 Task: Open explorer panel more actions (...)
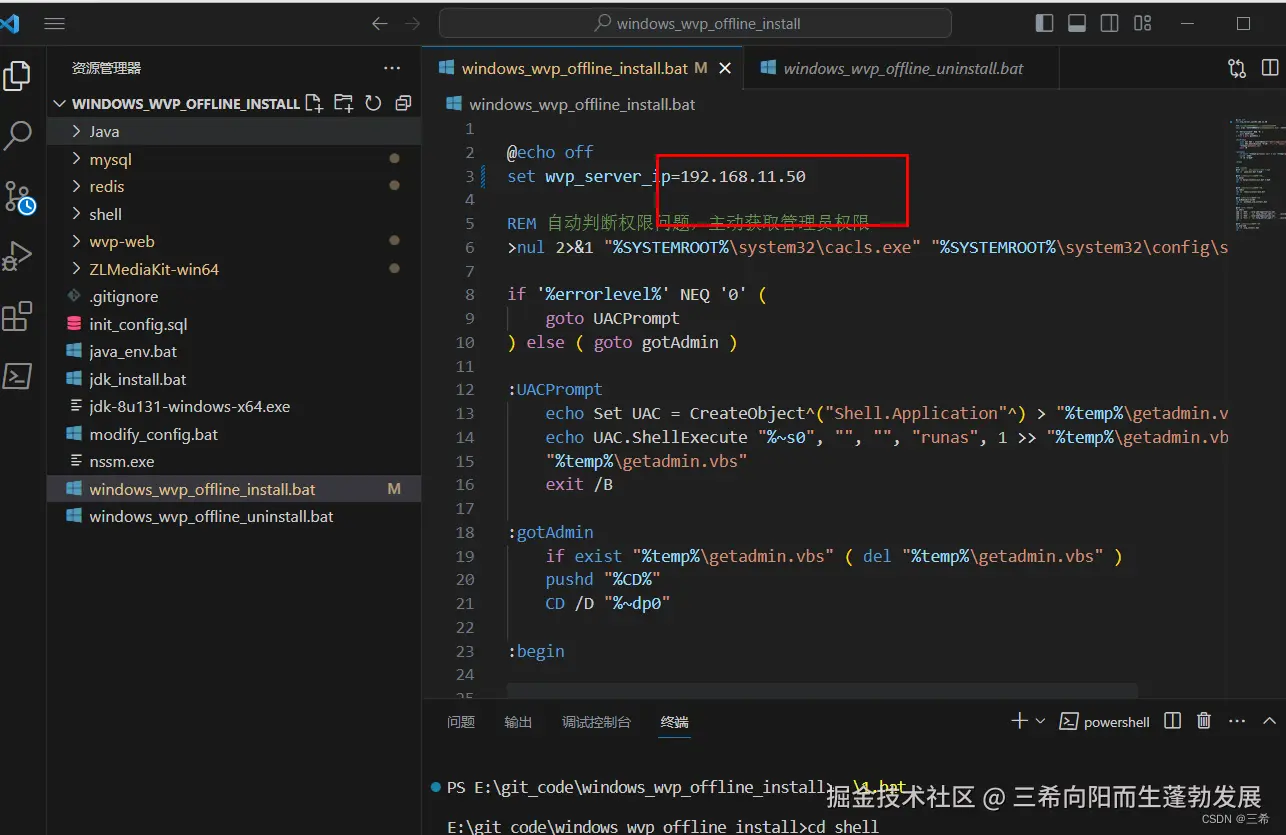(392, 68)
